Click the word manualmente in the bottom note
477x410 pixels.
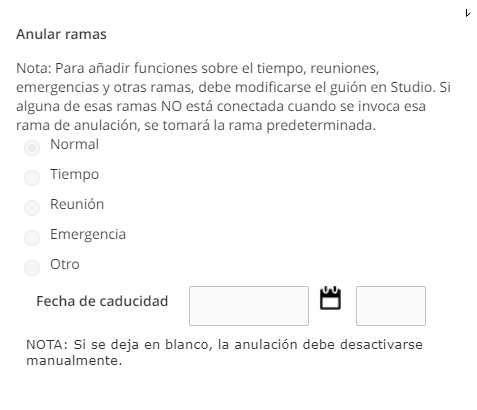tap(74, 360)
